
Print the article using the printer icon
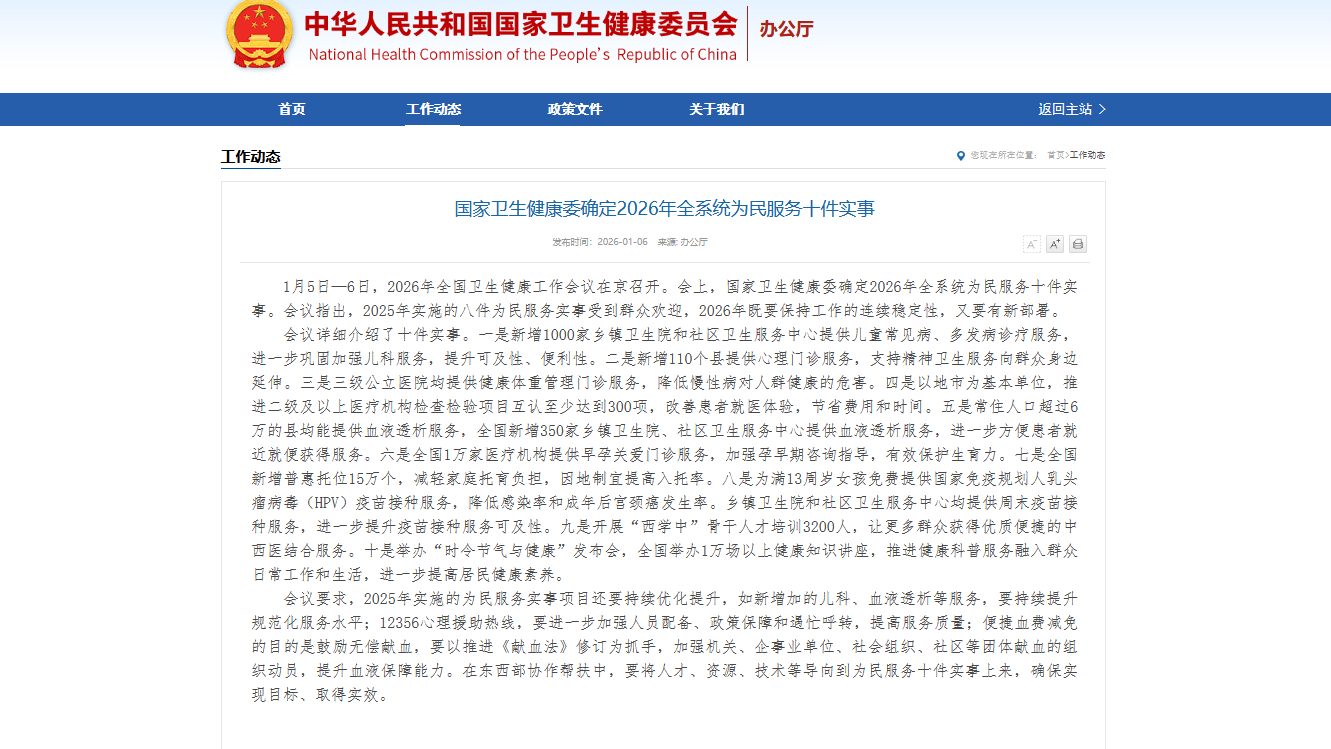pos(1077,244)
